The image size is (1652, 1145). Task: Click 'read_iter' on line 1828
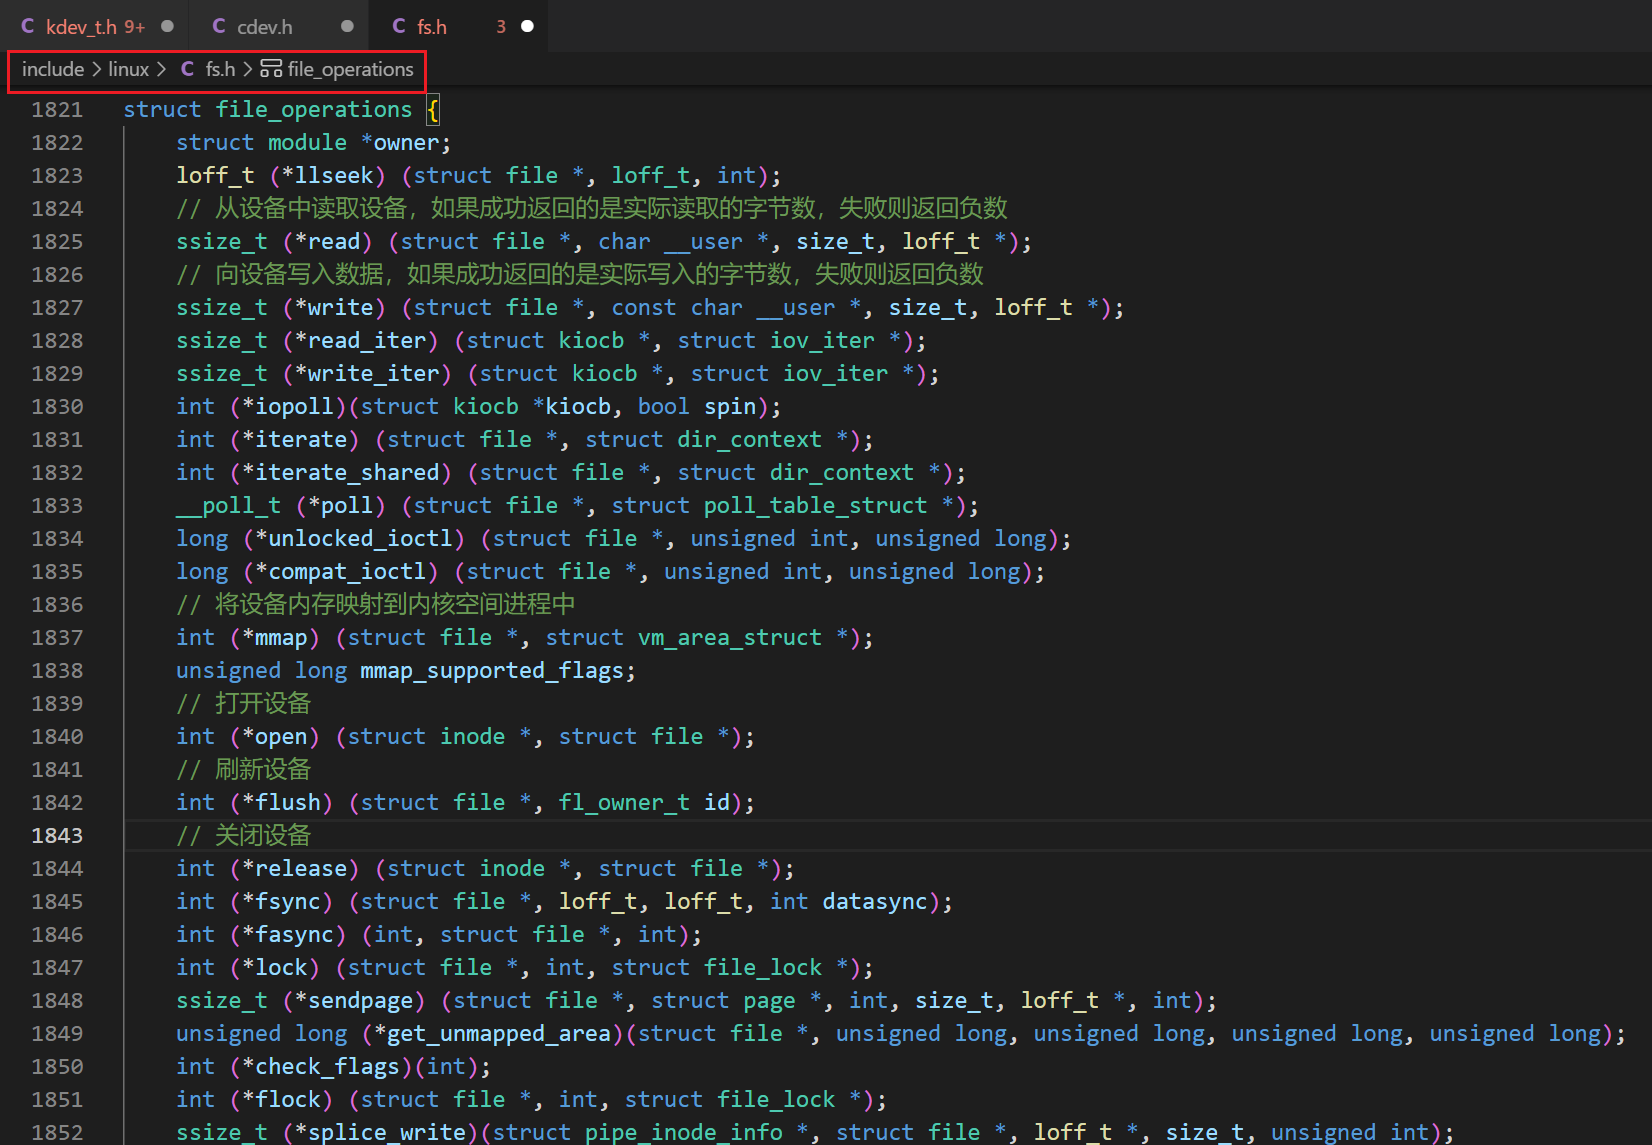[367, 341]
